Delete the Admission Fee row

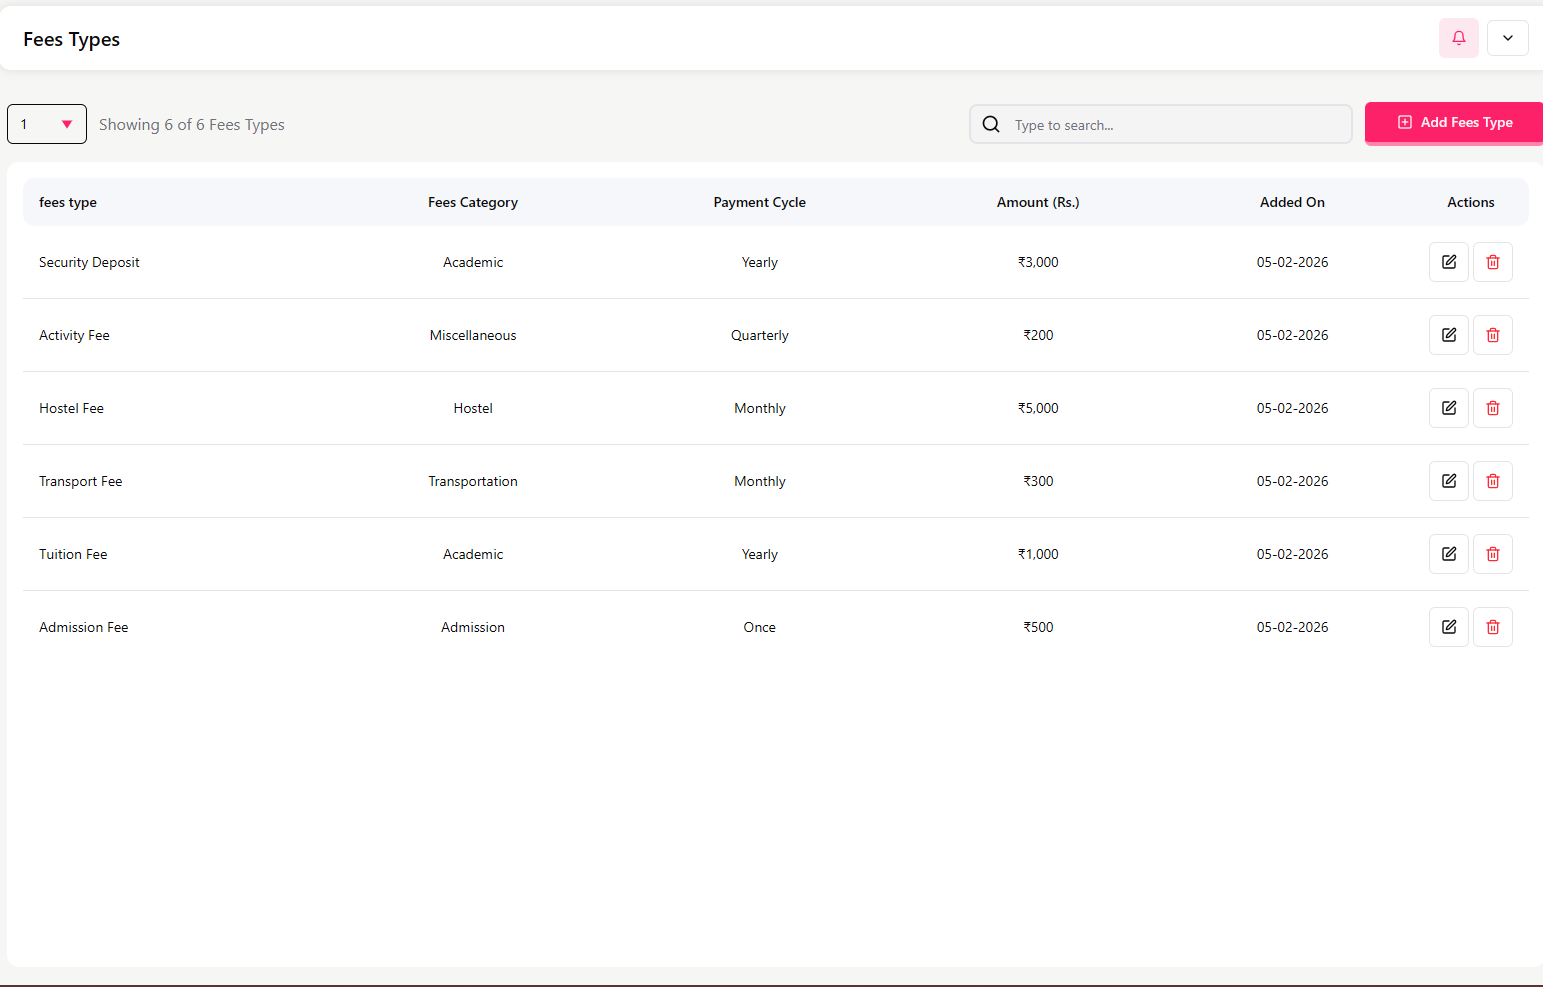coord(1492,627)
